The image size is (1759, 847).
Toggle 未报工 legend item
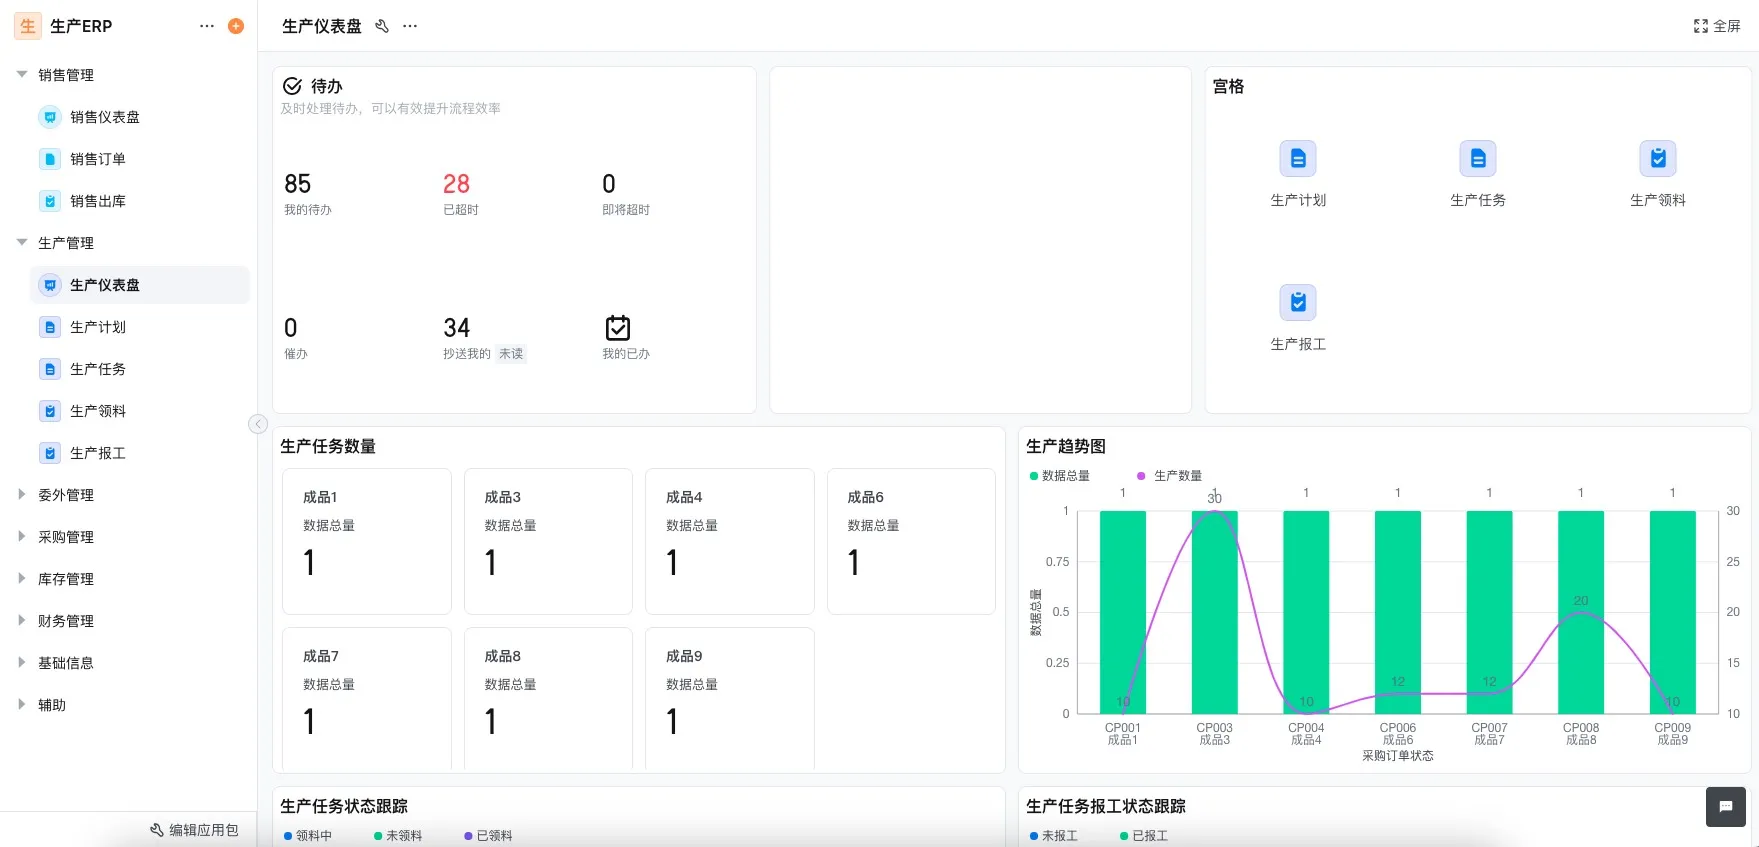pyautogui.click(x=1054, y=836)
